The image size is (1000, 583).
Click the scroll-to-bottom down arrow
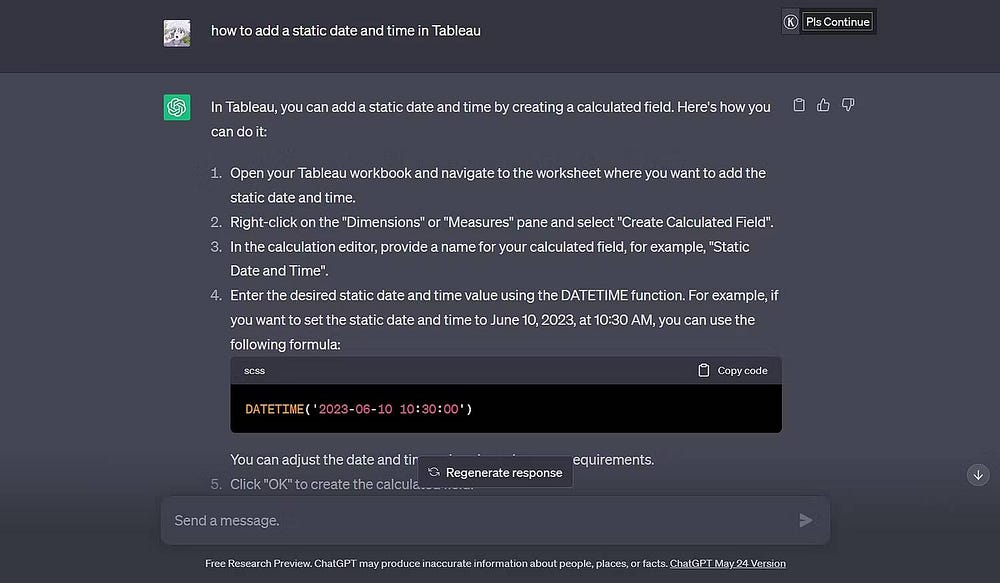pos(978,475)
